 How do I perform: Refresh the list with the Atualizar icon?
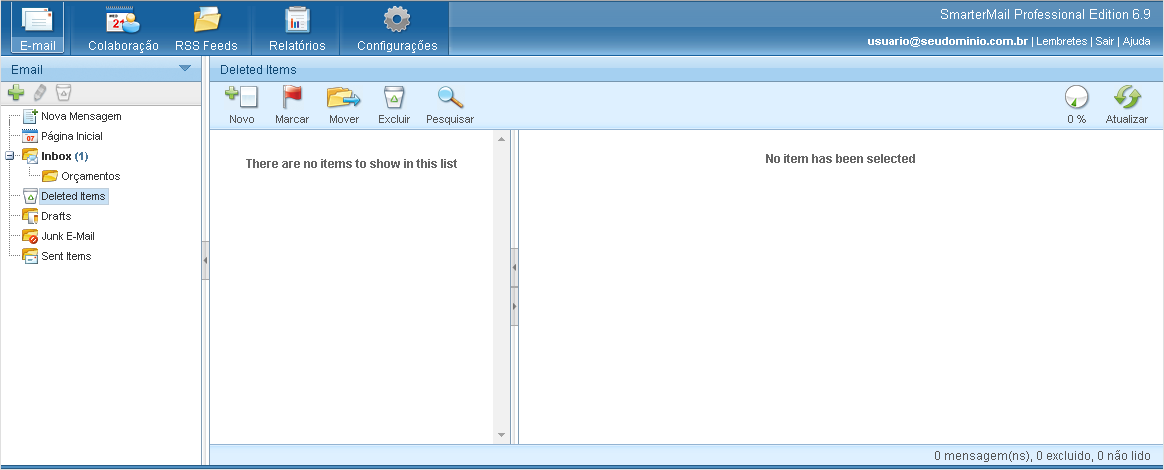point(1127,98)
